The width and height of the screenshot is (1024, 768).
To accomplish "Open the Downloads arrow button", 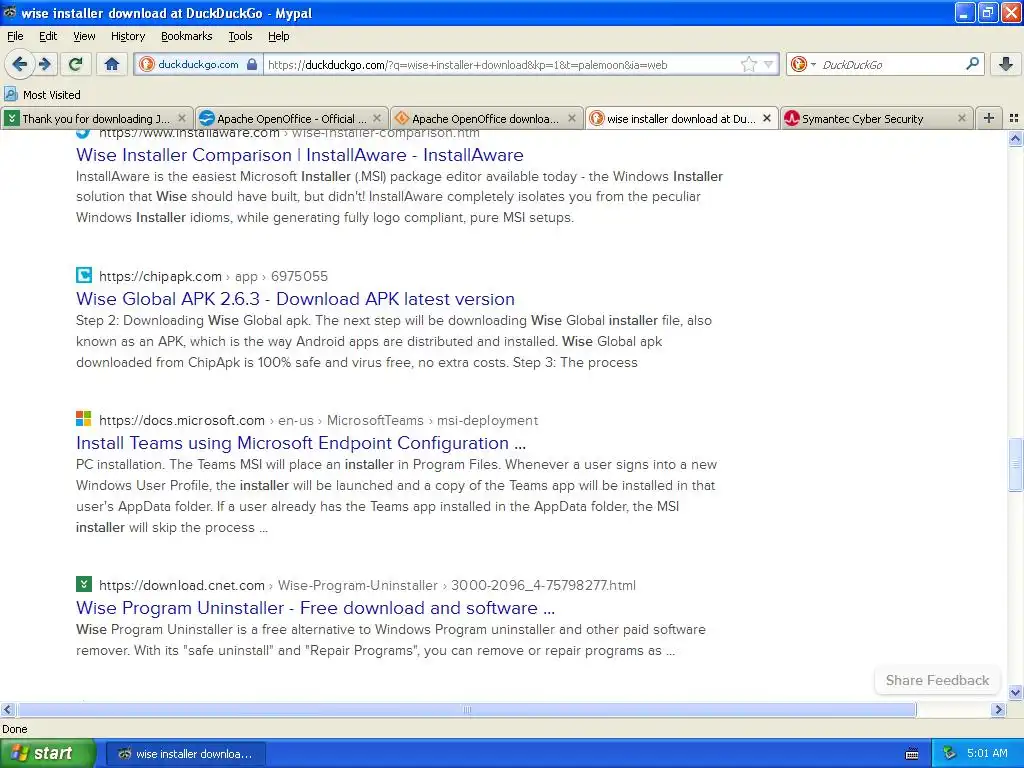I will pos(1006,64).
